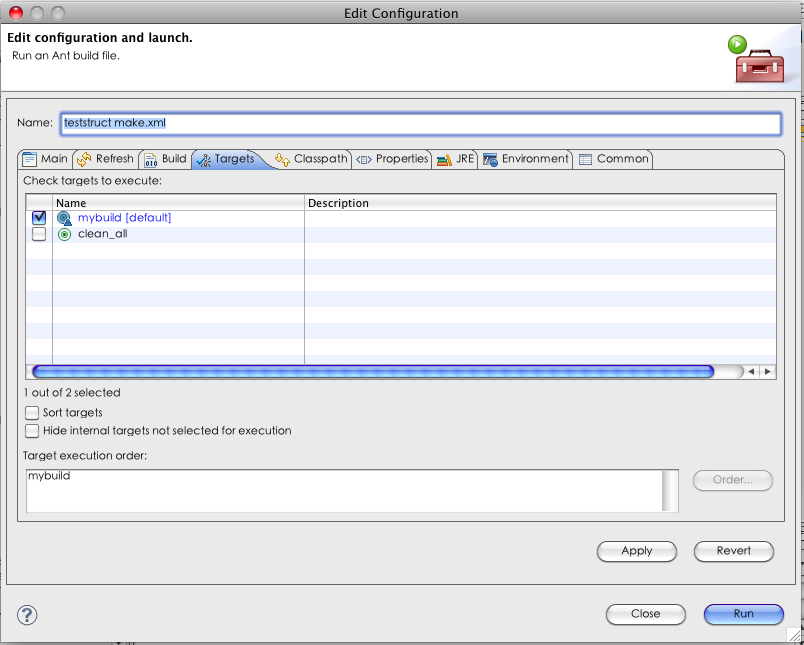Click the help question mark icon
The image size is (804, 645).
click(27, 615)
